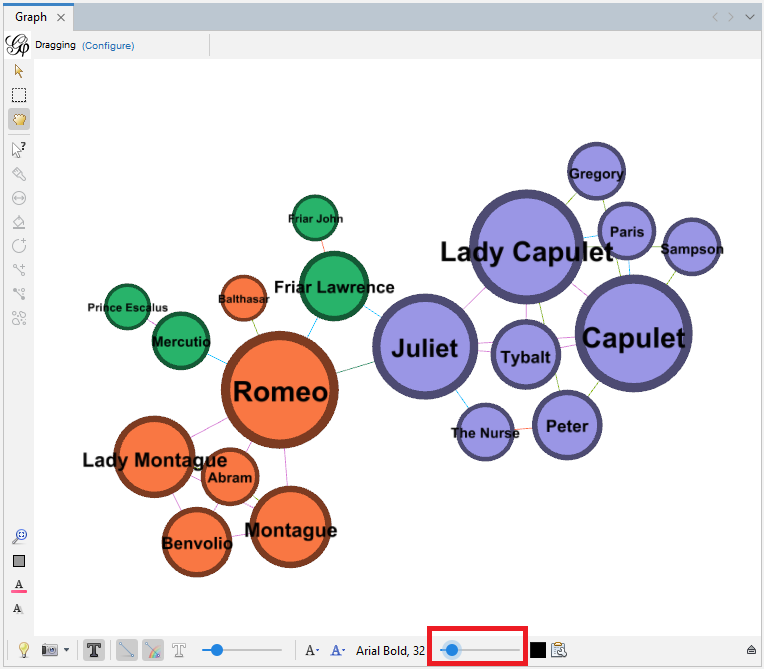Click the Tybalt node
The height and width of the screenshot is (669, 764).
pyautogui.click(x=526, y=354)
